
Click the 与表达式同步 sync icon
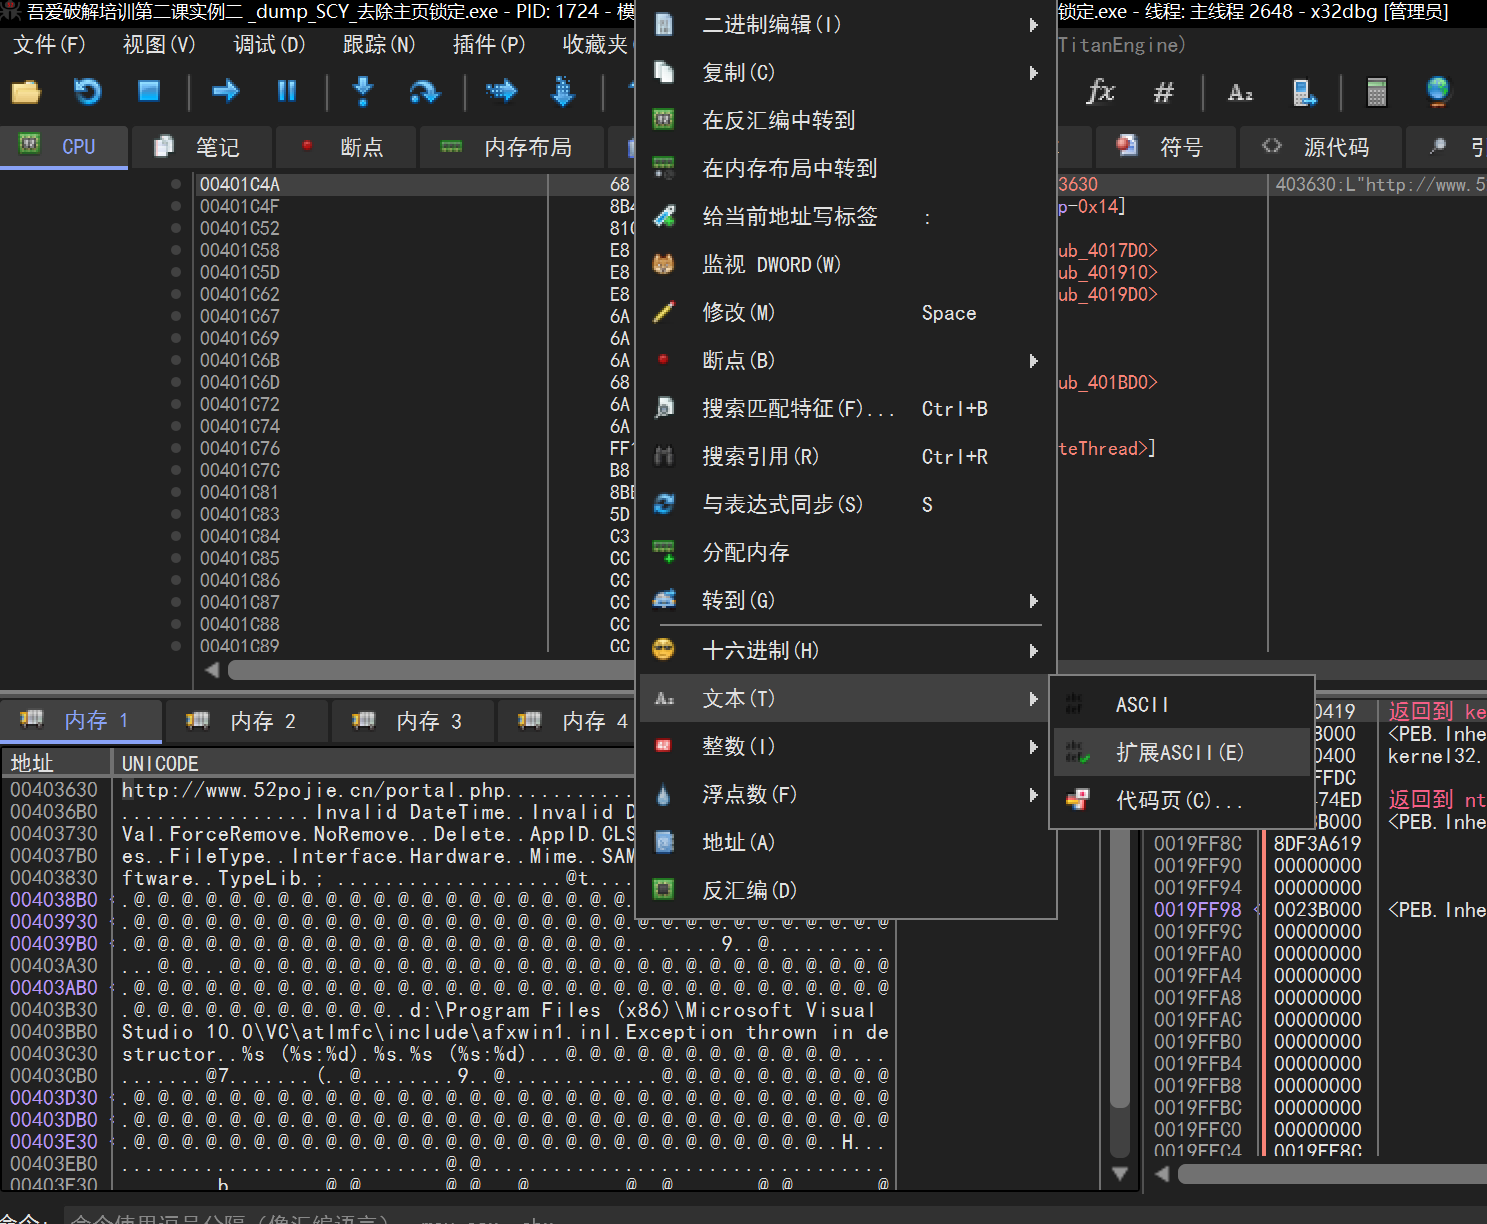(x=664, y=504)
